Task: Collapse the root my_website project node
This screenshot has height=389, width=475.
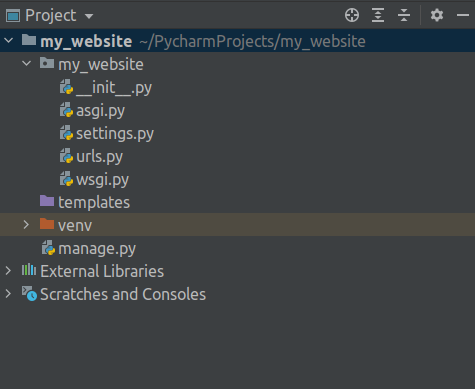Action: pos(8,41)
